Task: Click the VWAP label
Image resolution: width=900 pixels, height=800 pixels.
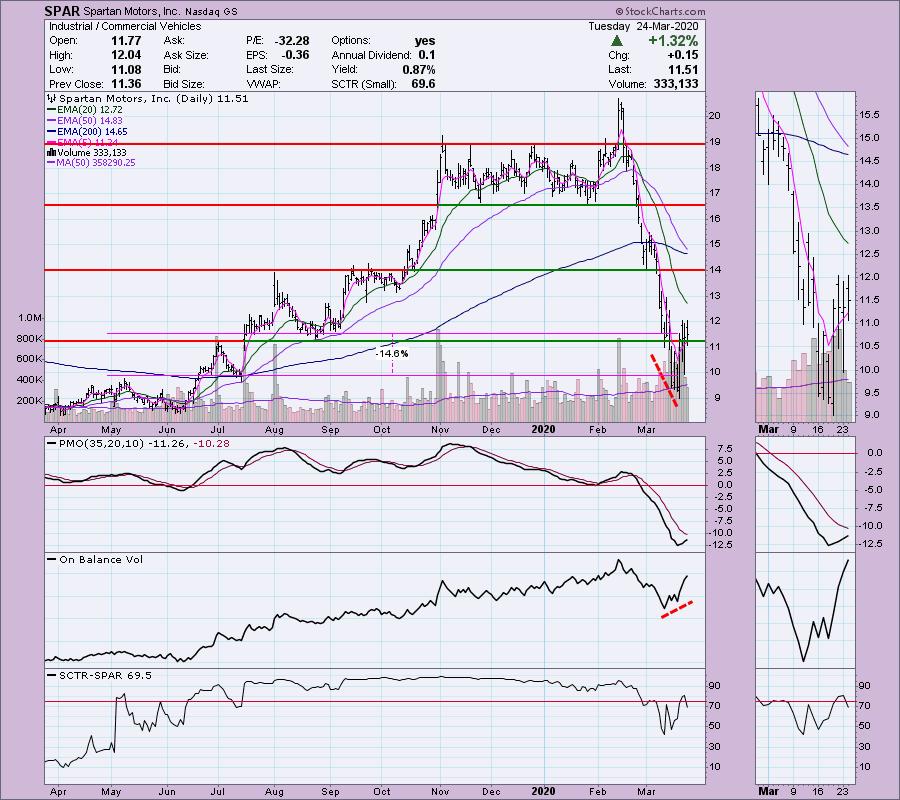Action: point(261,84)
